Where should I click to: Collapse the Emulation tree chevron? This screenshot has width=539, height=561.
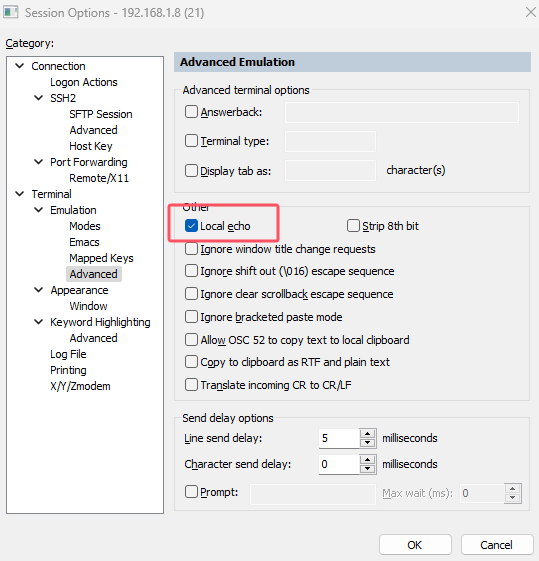pyautogui.click(x=39, y=210)
